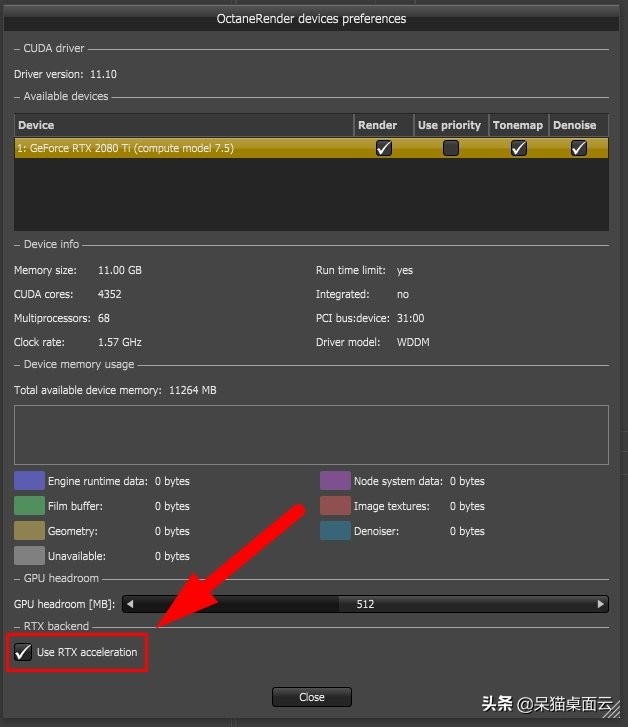Toggle Use RTX acceleration checkbox

(23, 652)
